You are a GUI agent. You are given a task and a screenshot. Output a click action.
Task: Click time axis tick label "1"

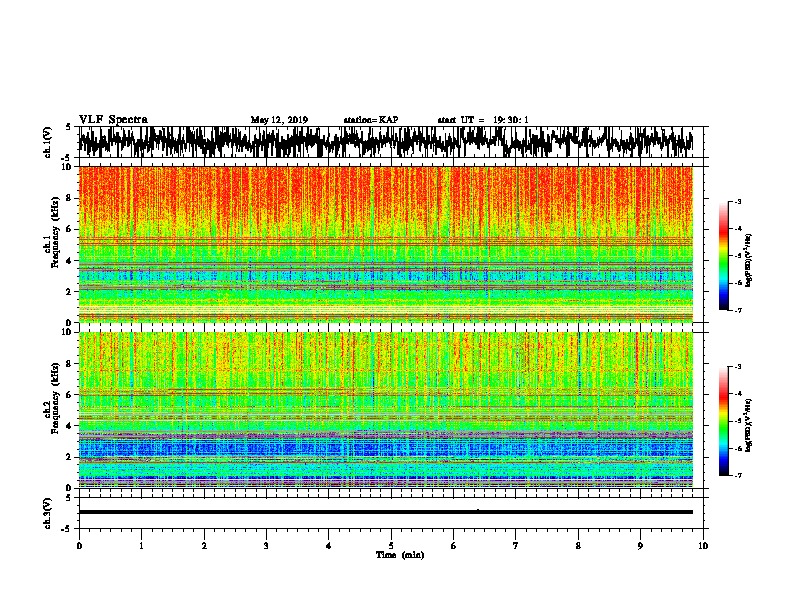(x=141, y=546)
